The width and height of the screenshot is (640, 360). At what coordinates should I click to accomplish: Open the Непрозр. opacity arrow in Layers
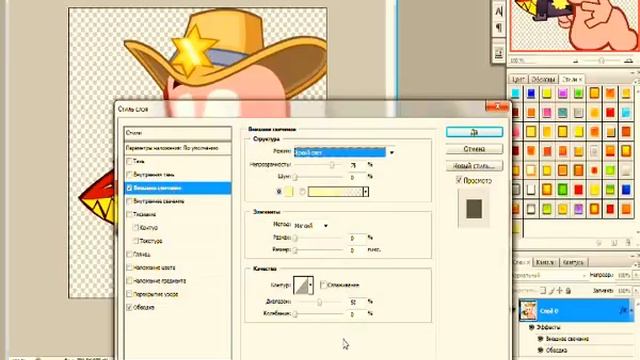(635, 276)
